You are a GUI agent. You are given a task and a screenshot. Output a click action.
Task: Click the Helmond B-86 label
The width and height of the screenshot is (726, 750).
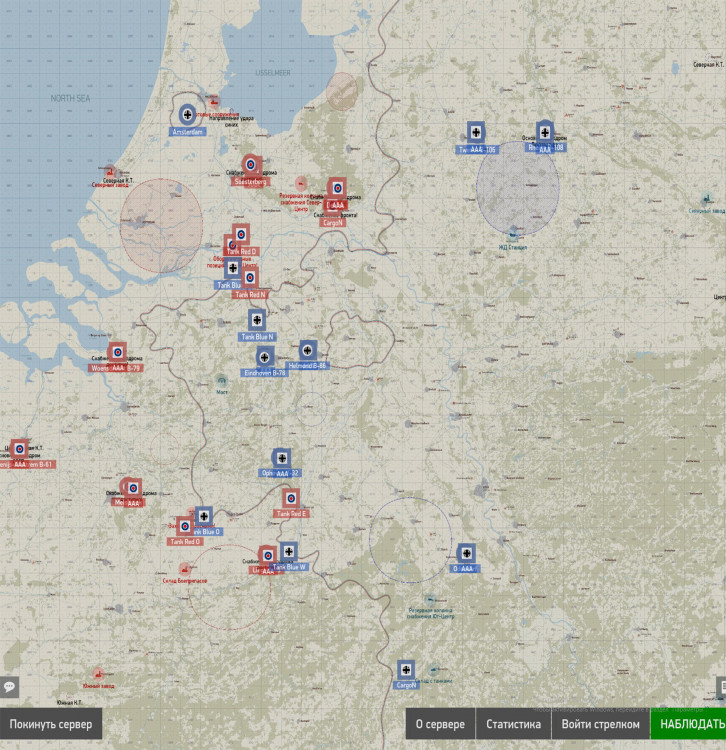click(307, 365)
